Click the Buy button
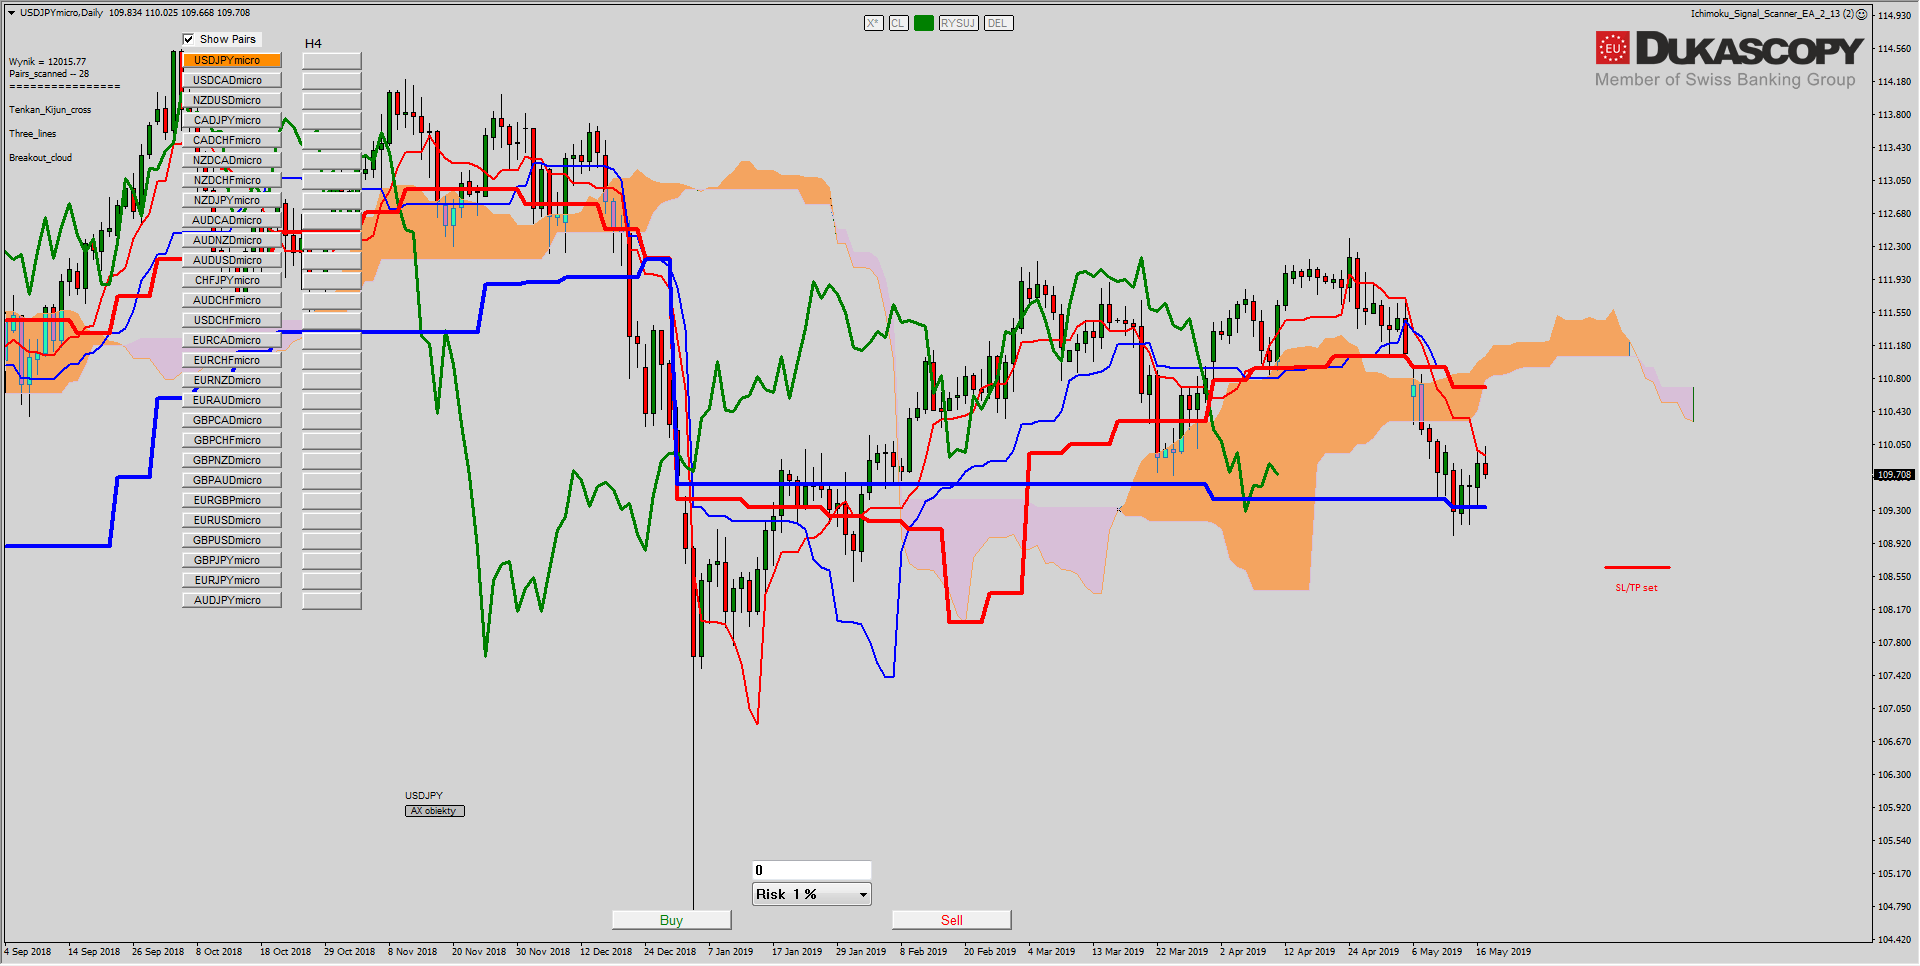This screenshot has height=966, width=1920. pos(671,920)
